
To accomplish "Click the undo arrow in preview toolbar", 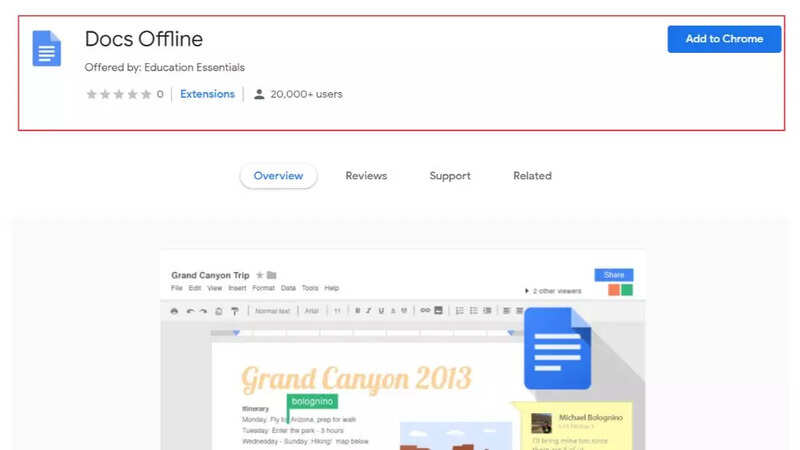I will point(190,311).
